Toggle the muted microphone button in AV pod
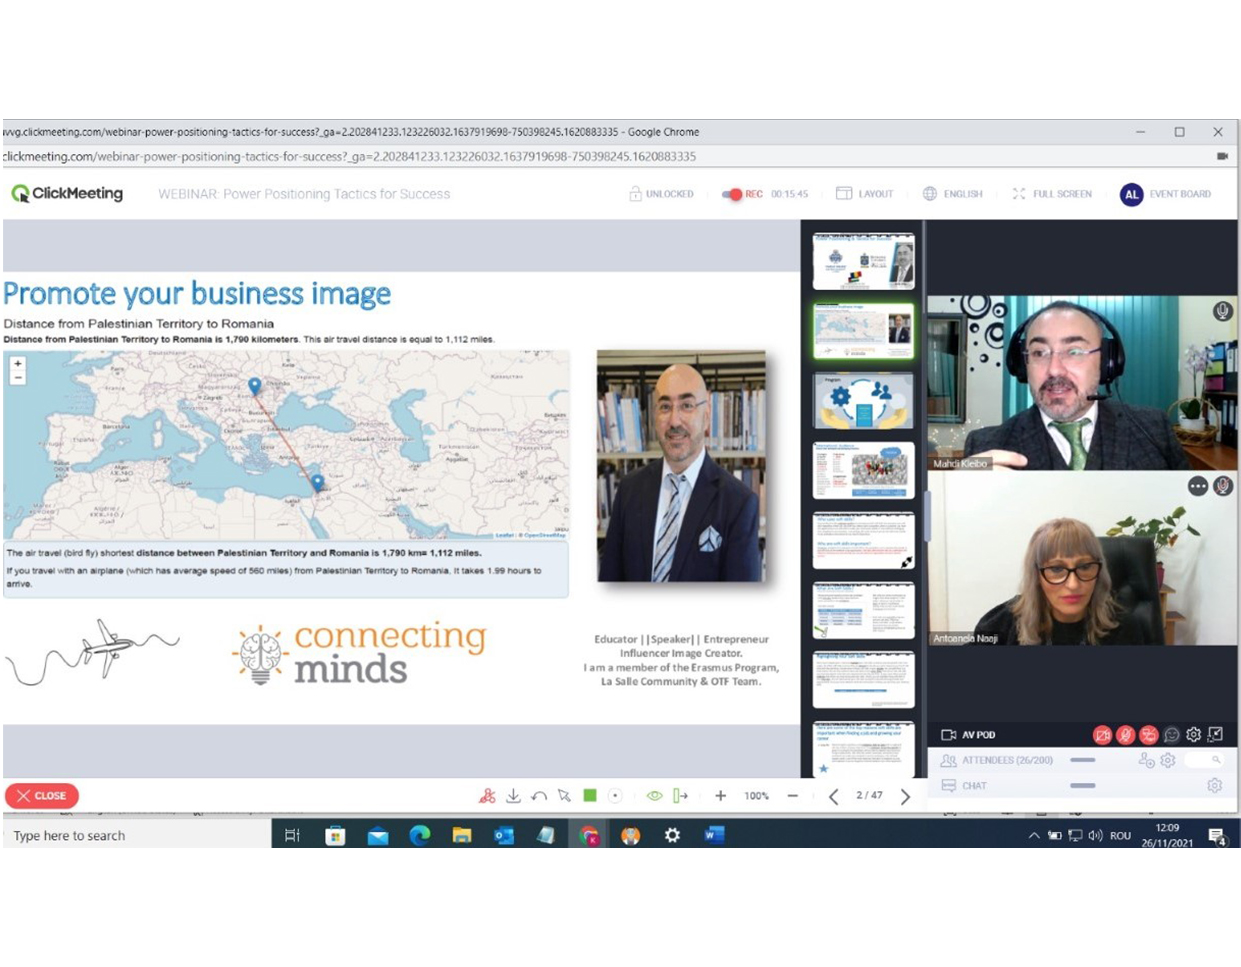1241x967 pixels. [x=1125, y=735]
